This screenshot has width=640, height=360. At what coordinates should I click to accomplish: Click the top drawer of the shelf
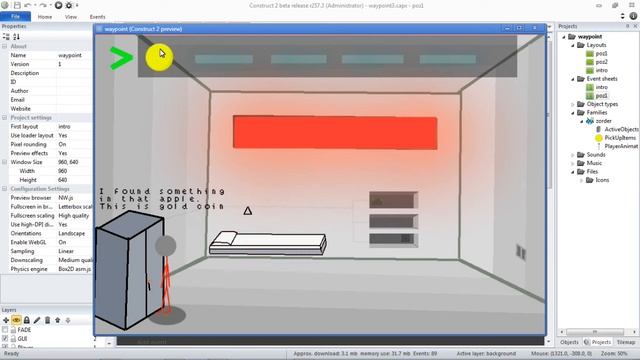tap(393, 200)
